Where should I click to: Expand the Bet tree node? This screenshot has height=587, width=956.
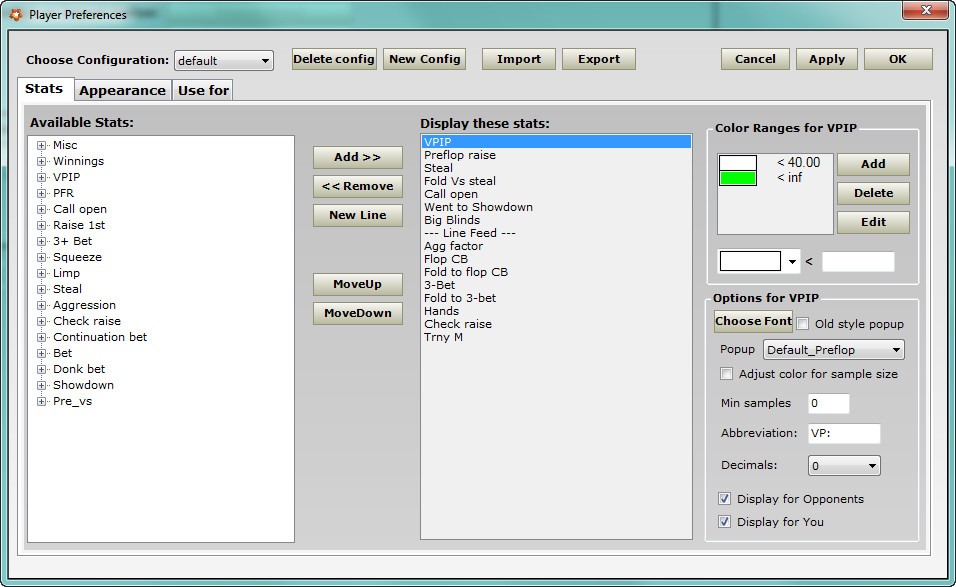(x=41, y=353)
